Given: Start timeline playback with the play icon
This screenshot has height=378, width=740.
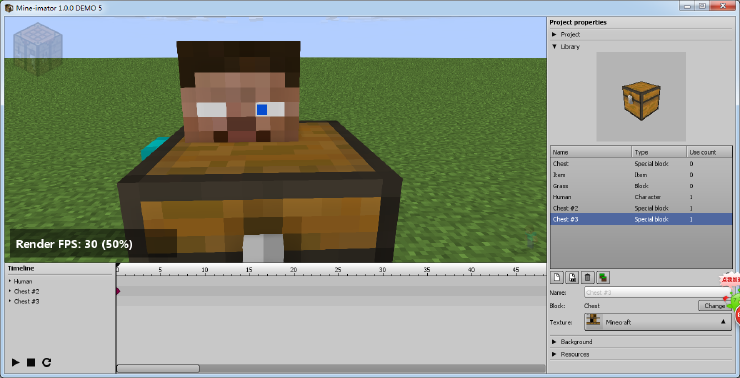Looking at the screenshot, I should pos(16,362).
